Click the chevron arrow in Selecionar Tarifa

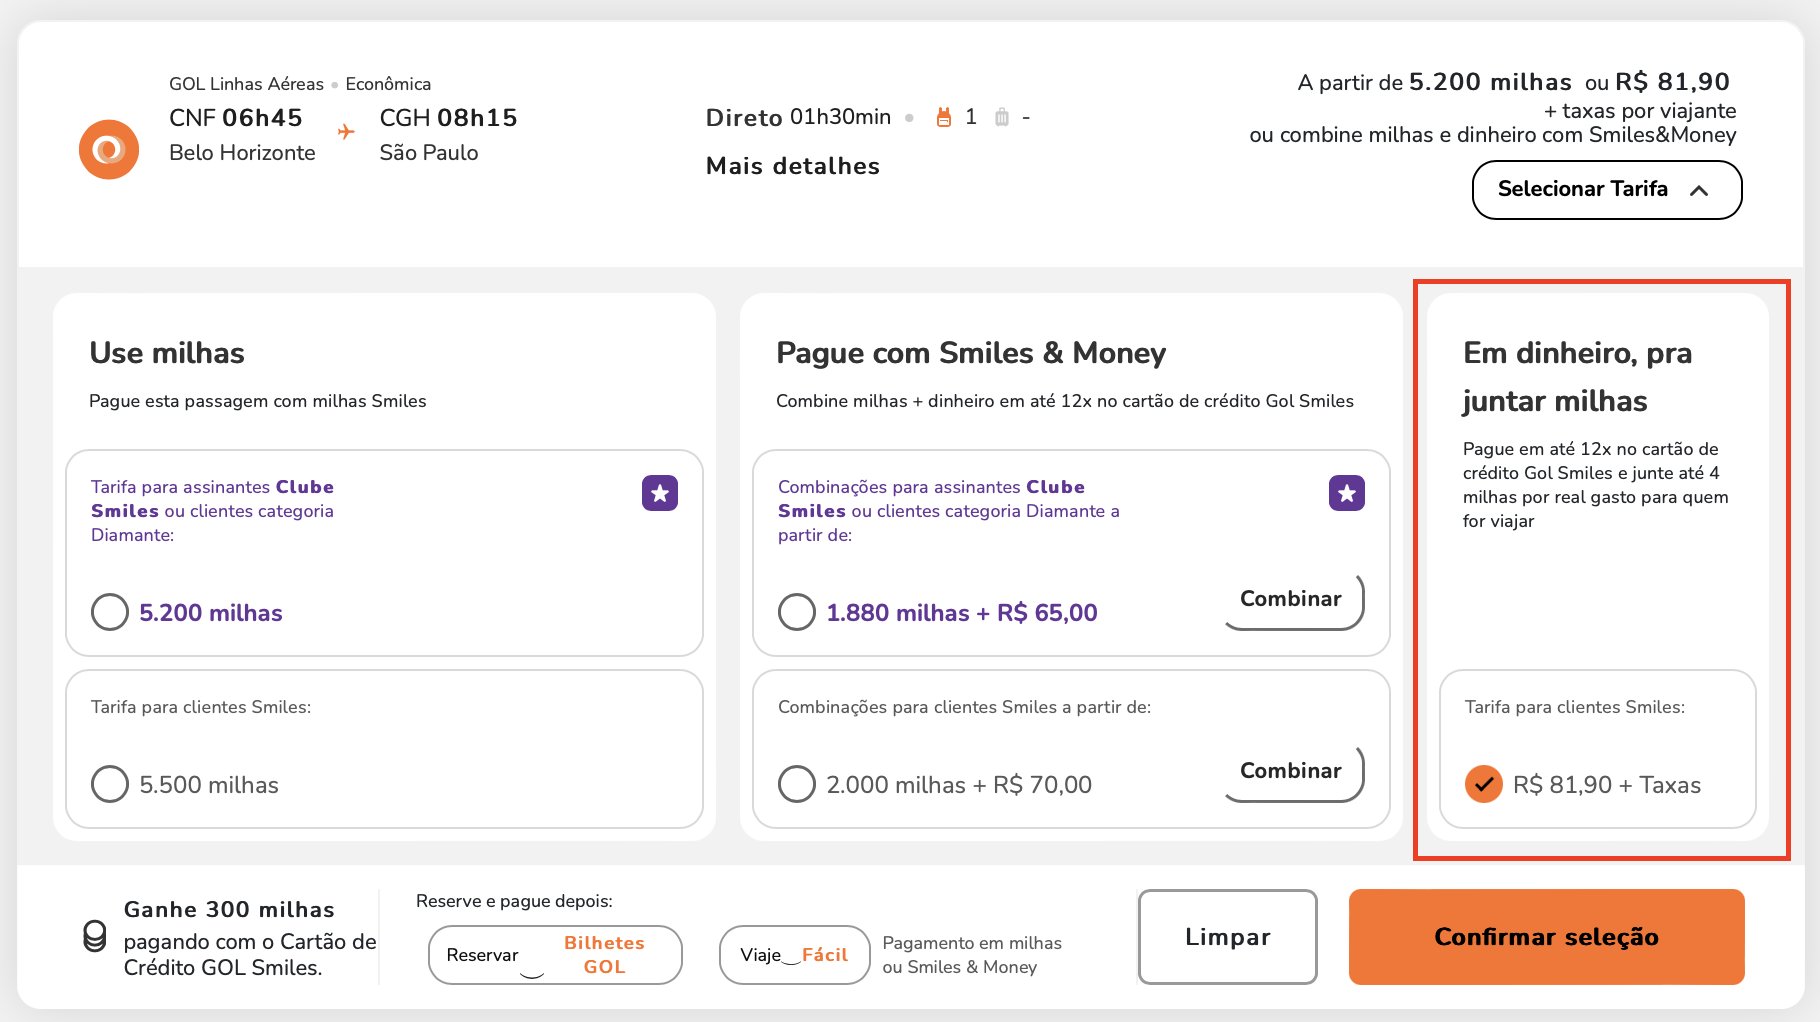tap(1699, 190)
